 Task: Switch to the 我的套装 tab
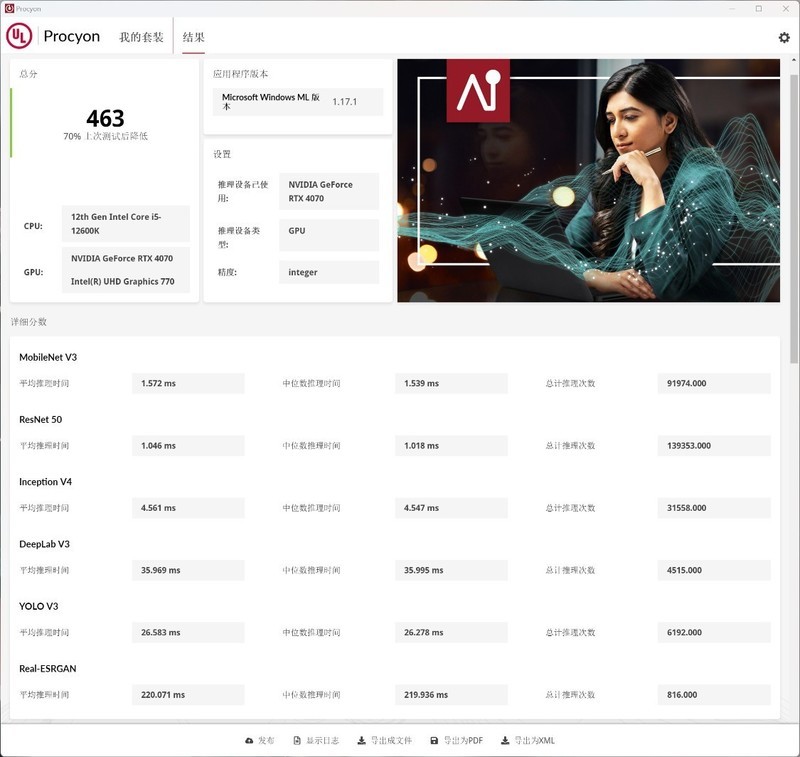[x=141, y=37]
